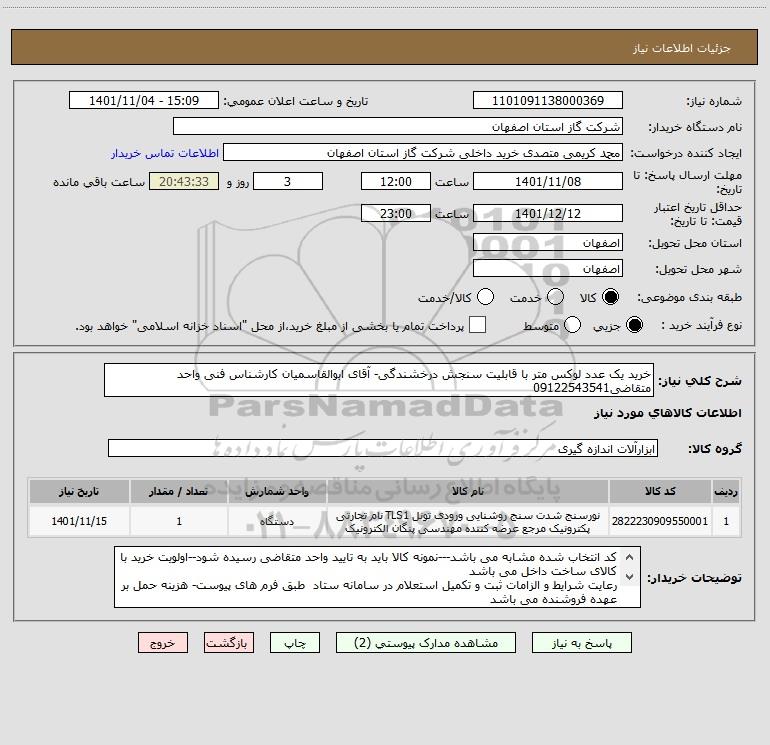Click the need date cell 1401/11/15

pyautogui.click(x=79, y=521)
